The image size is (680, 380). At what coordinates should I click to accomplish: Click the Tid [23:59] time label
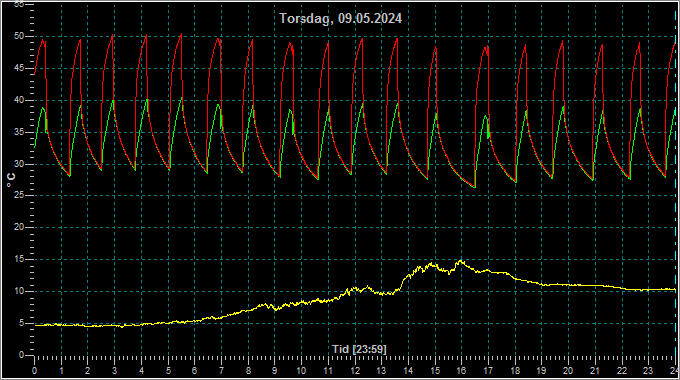click(x=359, y=349)
